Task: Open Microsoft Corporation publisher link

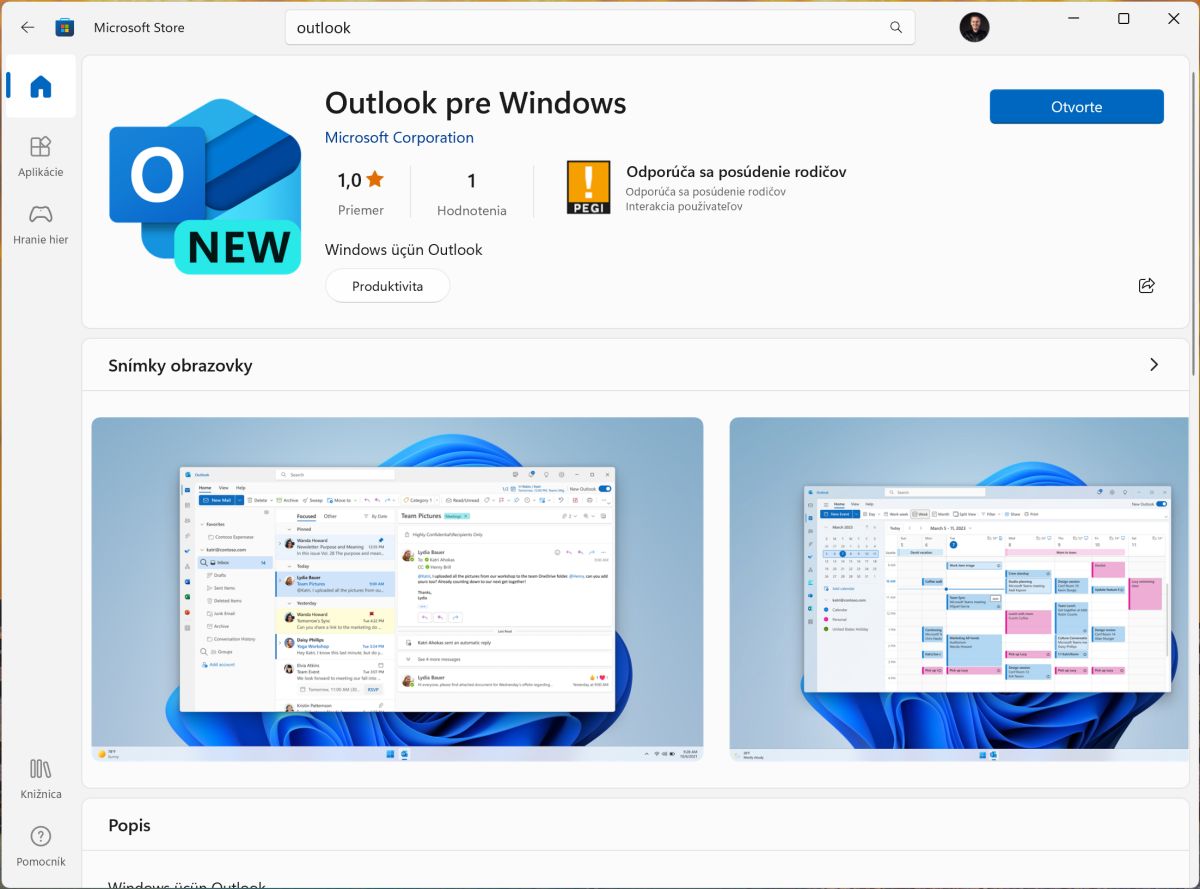Action: coord(399,138)
